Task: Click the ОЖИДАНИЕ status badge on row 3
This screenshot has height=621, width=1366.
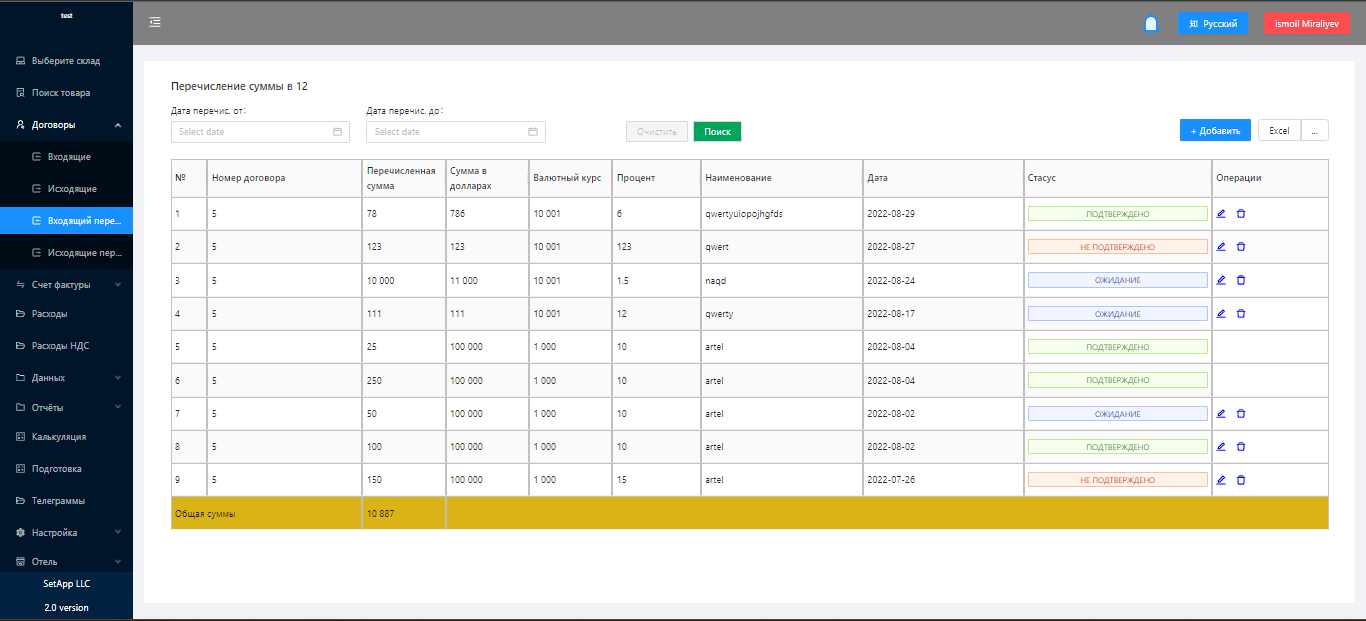Action: (1117, 280)
